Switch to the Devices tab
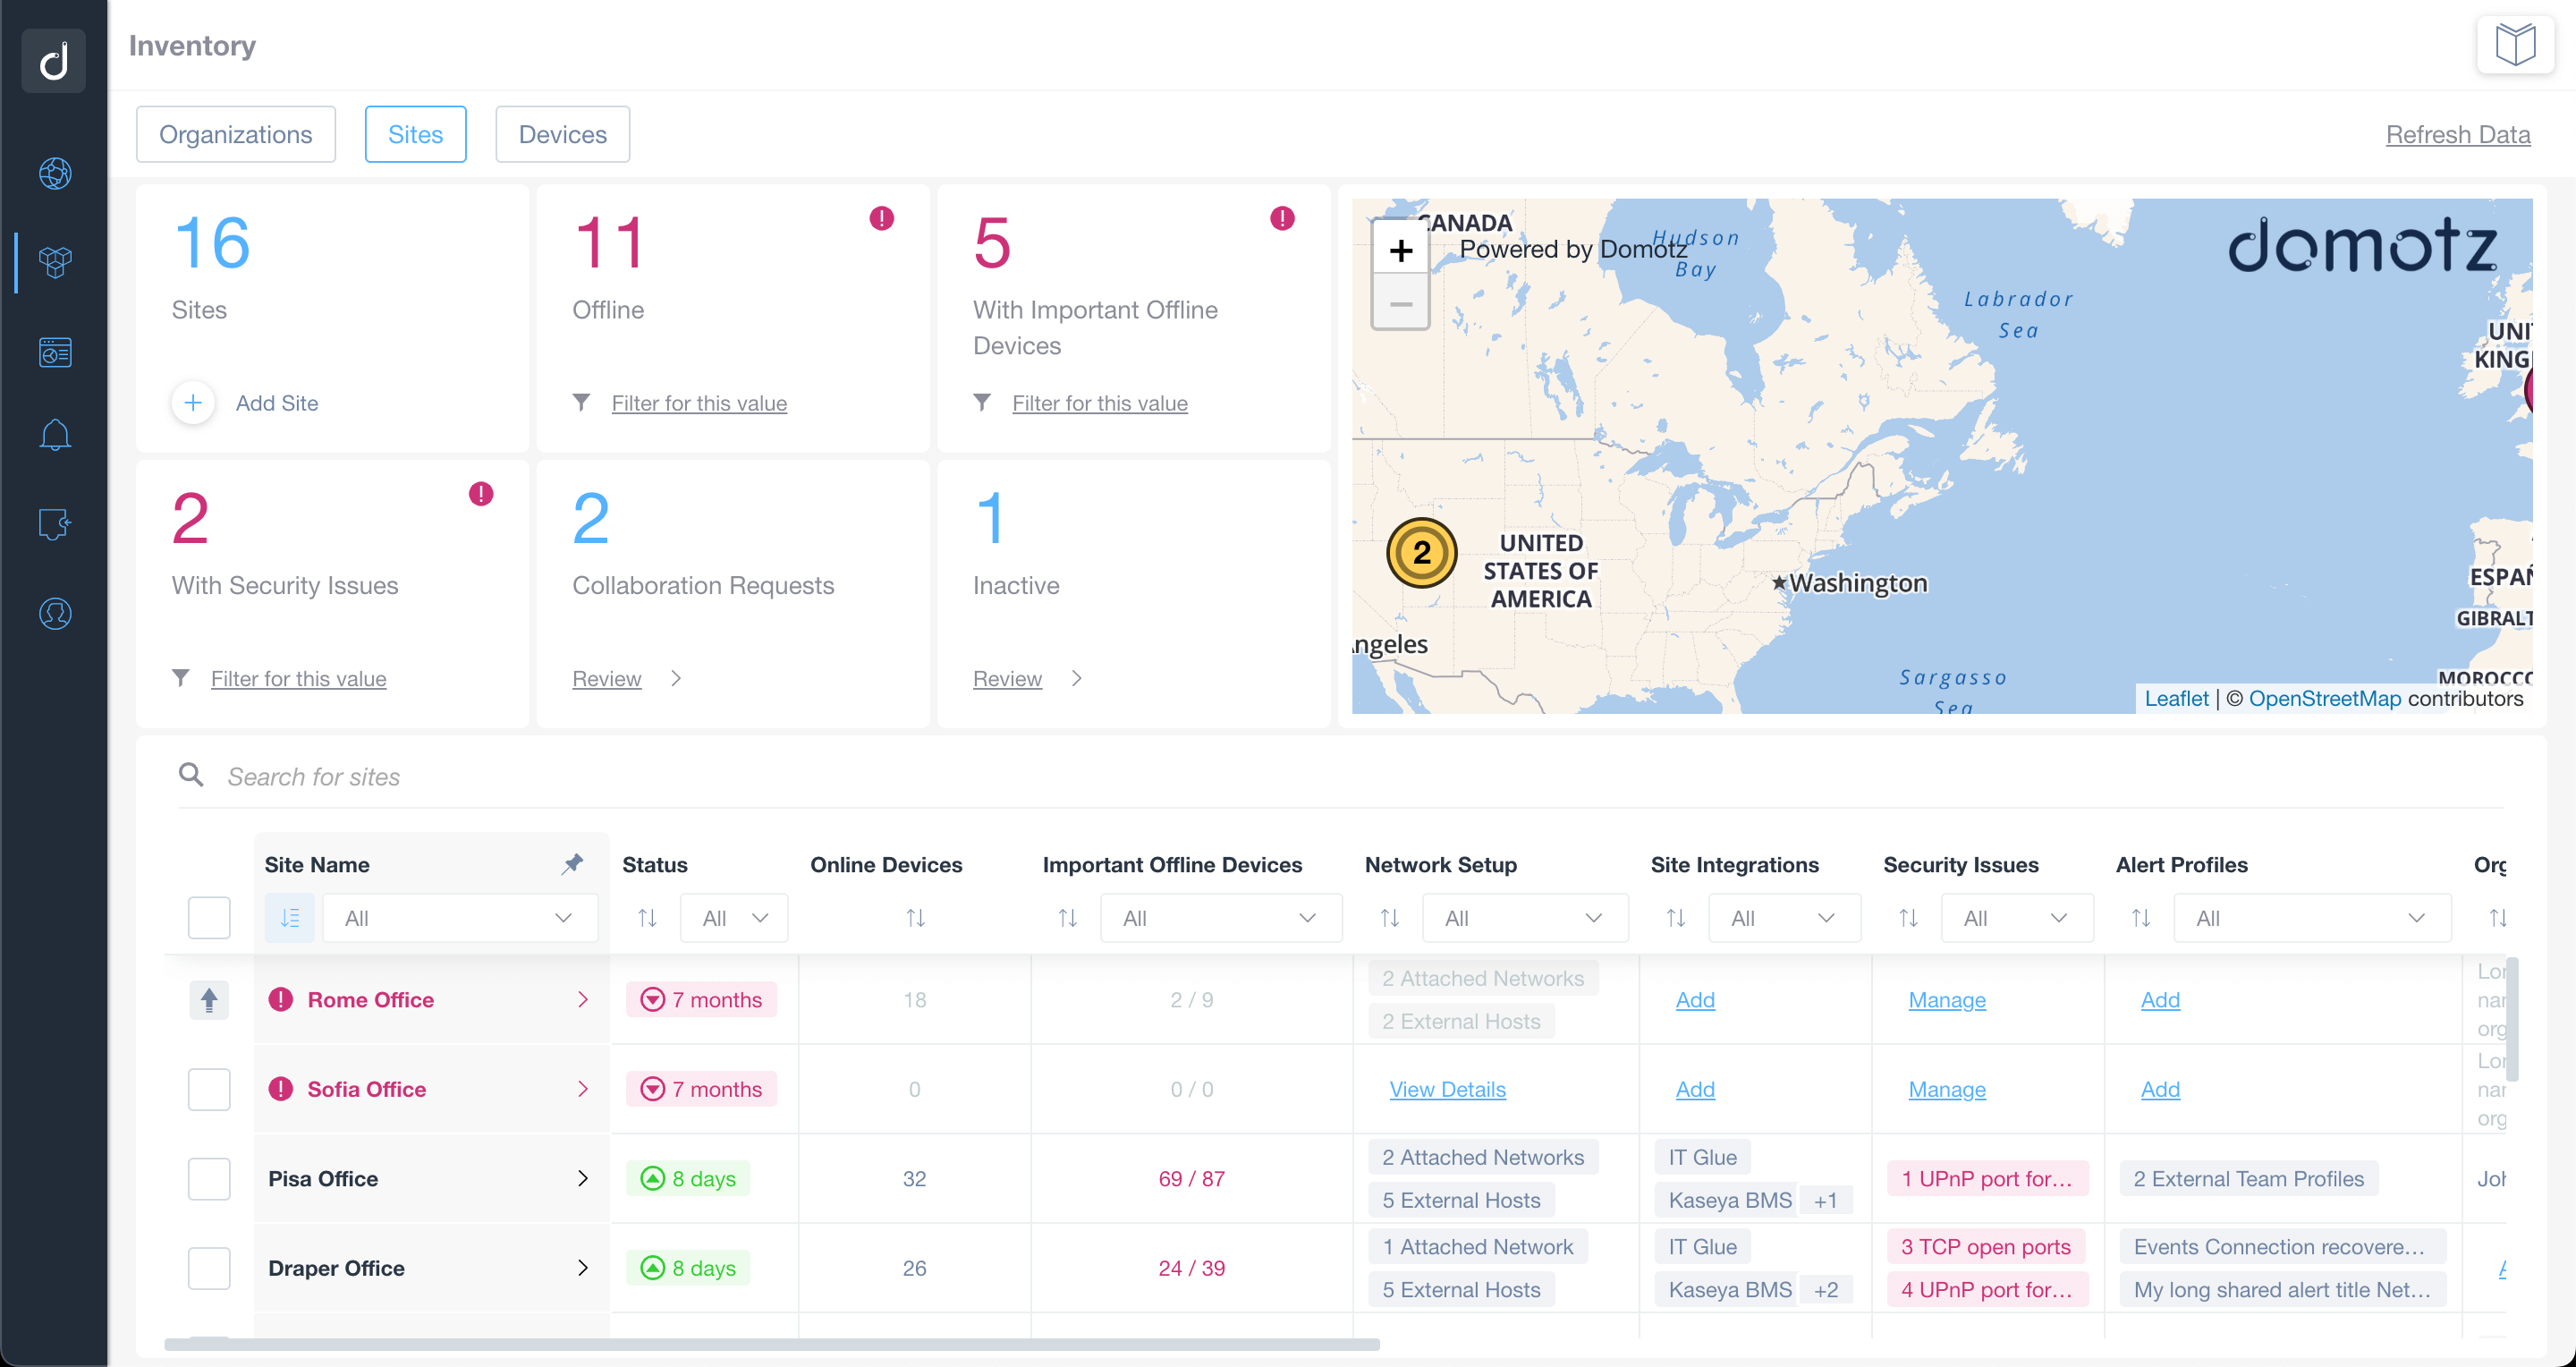The image size is (2576, 1367). (563, 135)
